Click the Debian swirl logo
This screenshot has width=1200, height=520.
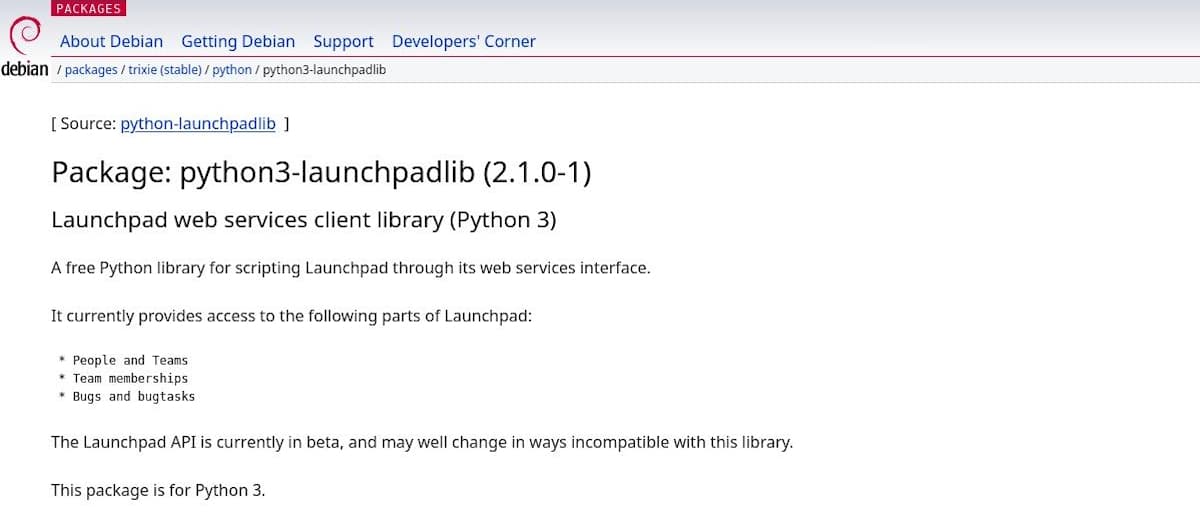tap(24, 36)
